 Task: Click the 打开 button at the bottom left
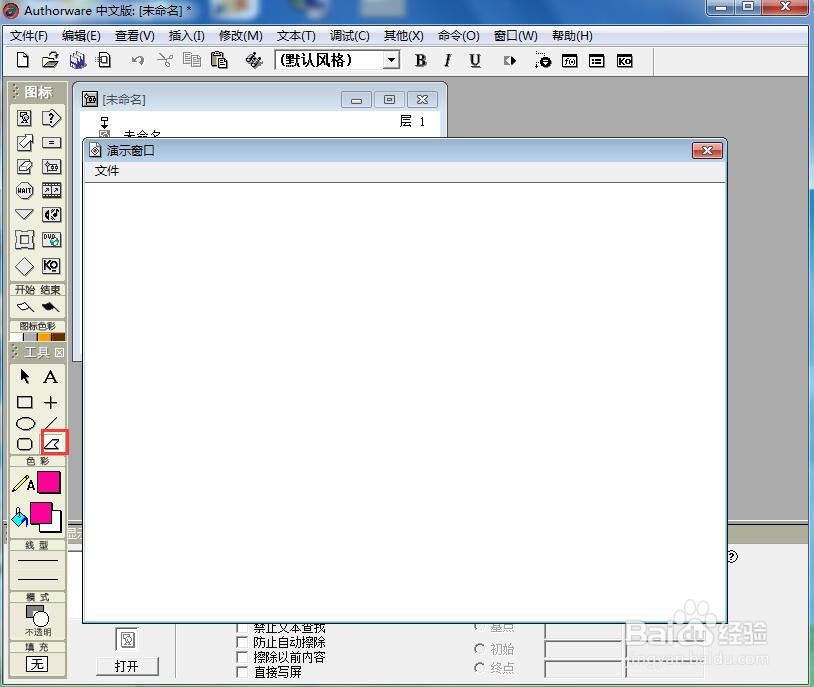[x=127, y=666]
